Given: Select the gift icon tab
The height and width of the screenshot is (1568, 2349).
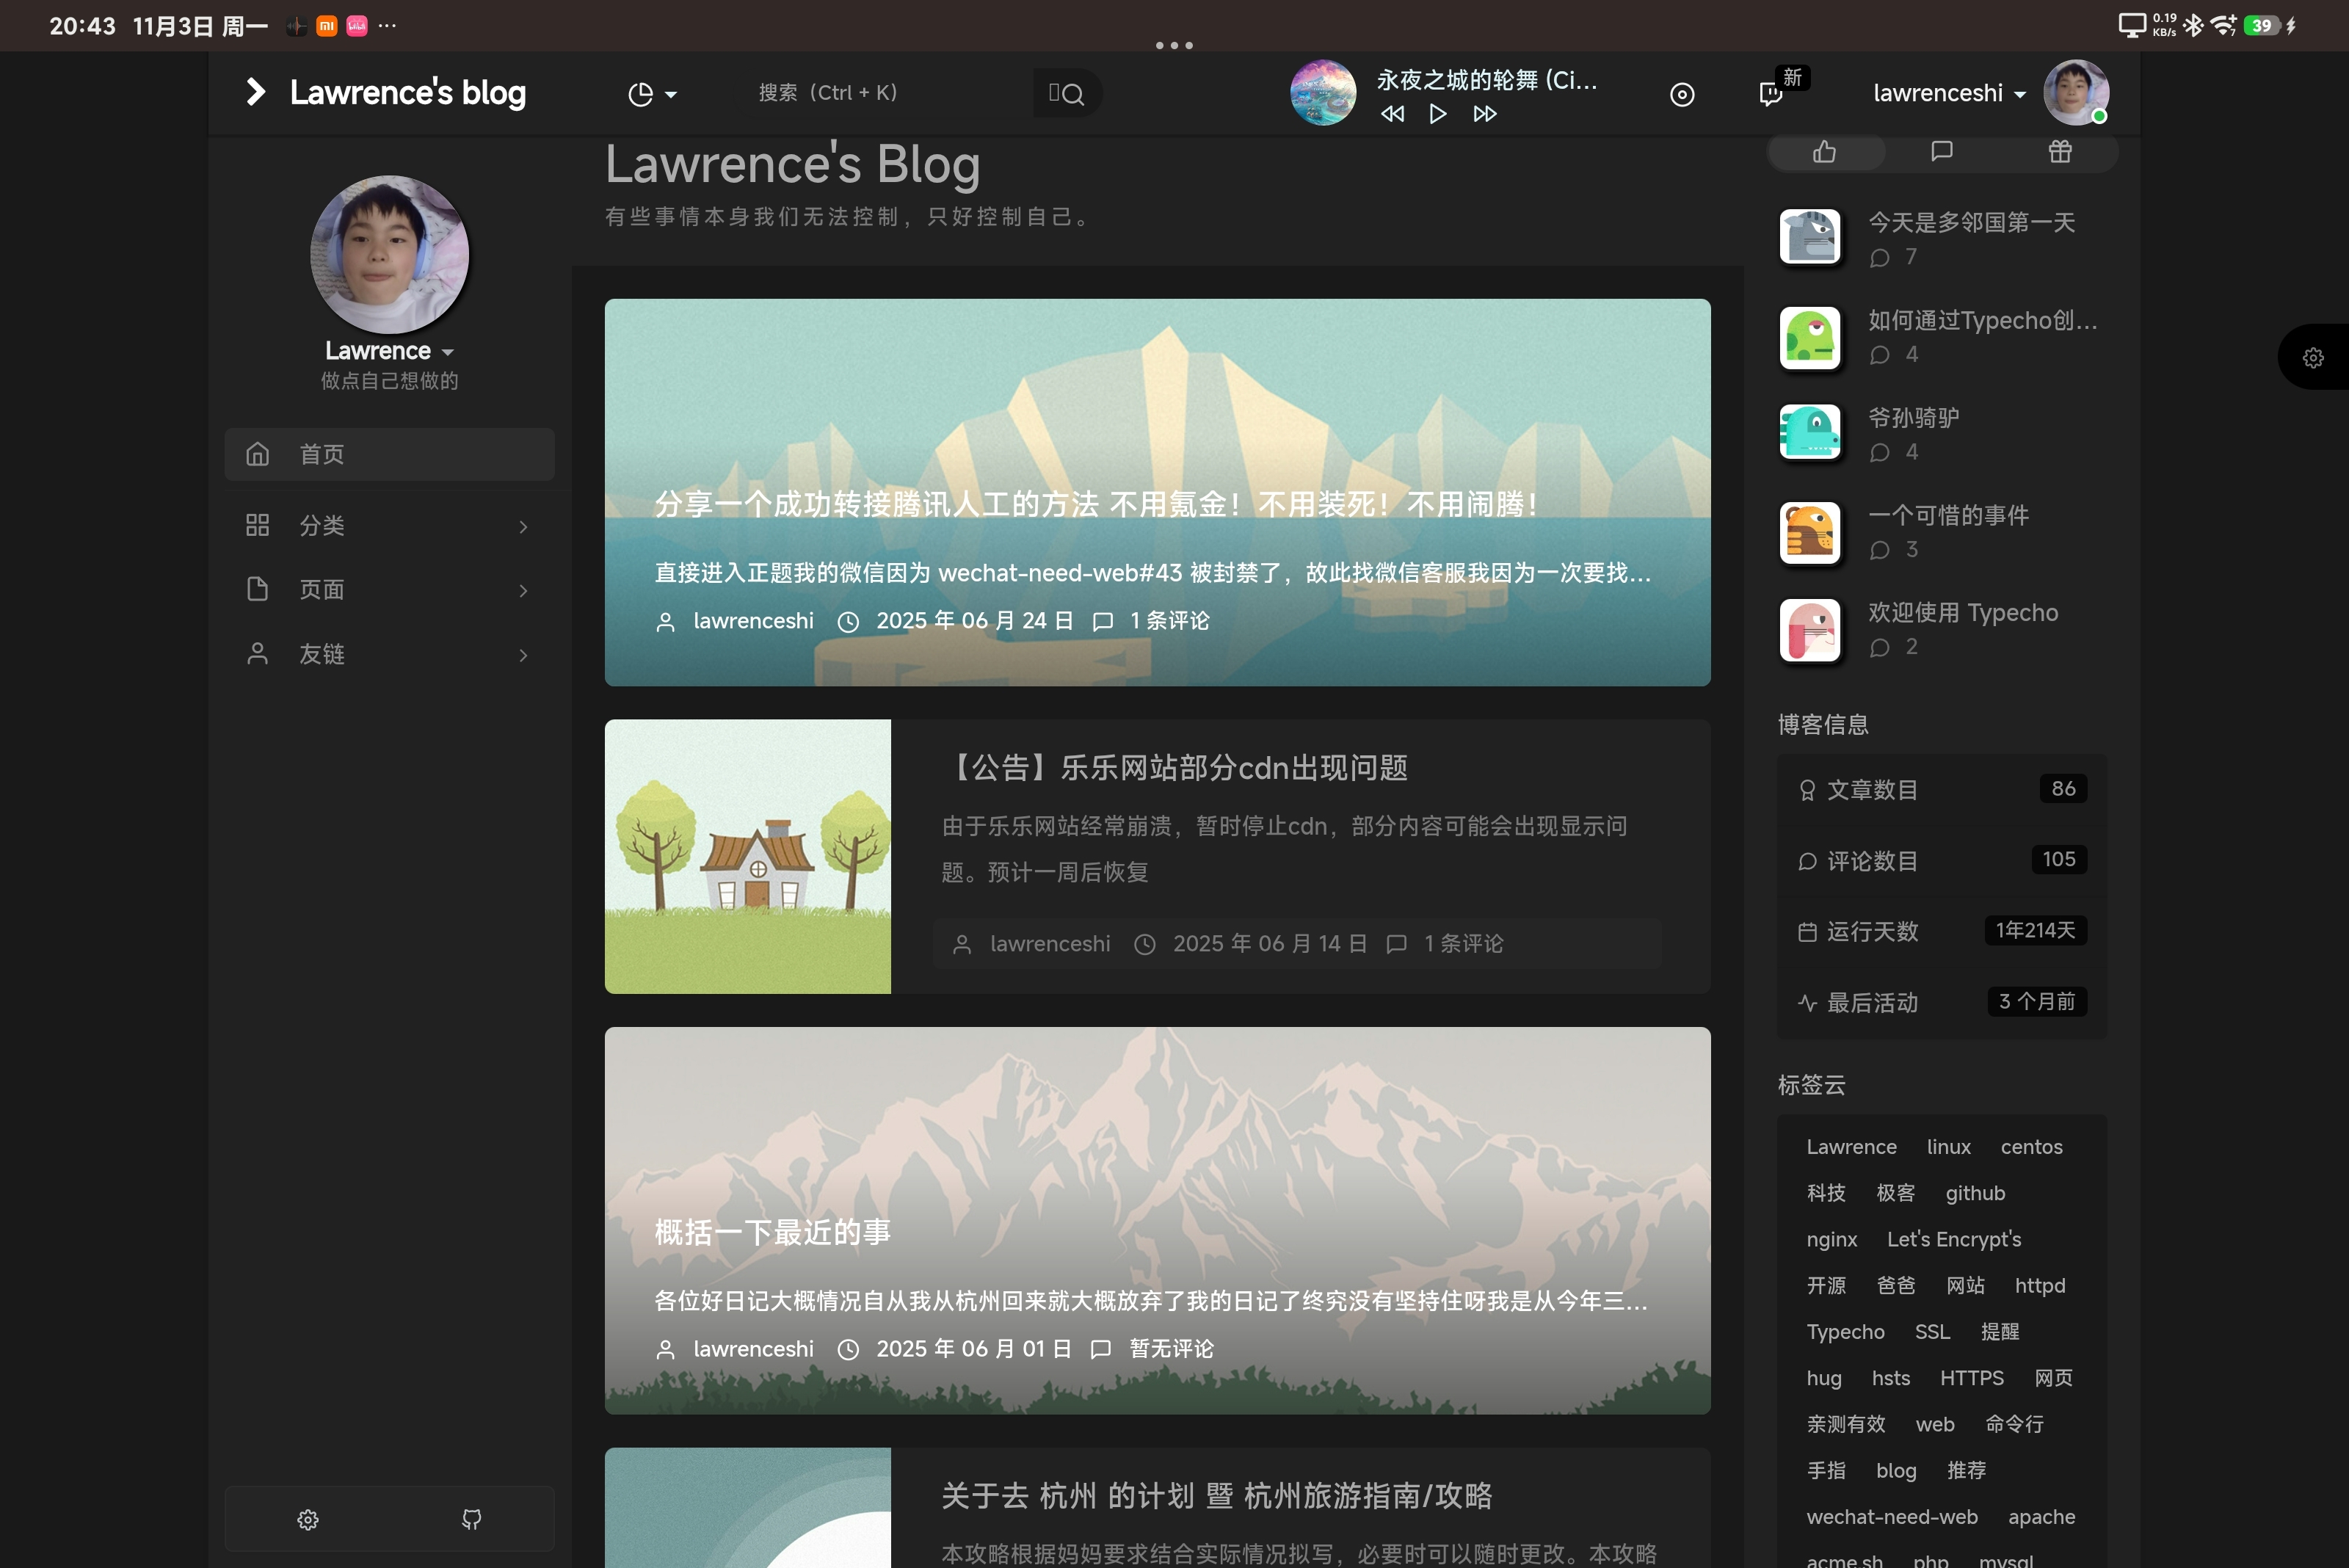Looking at the screenshot, I should [x=2060, y=152].
